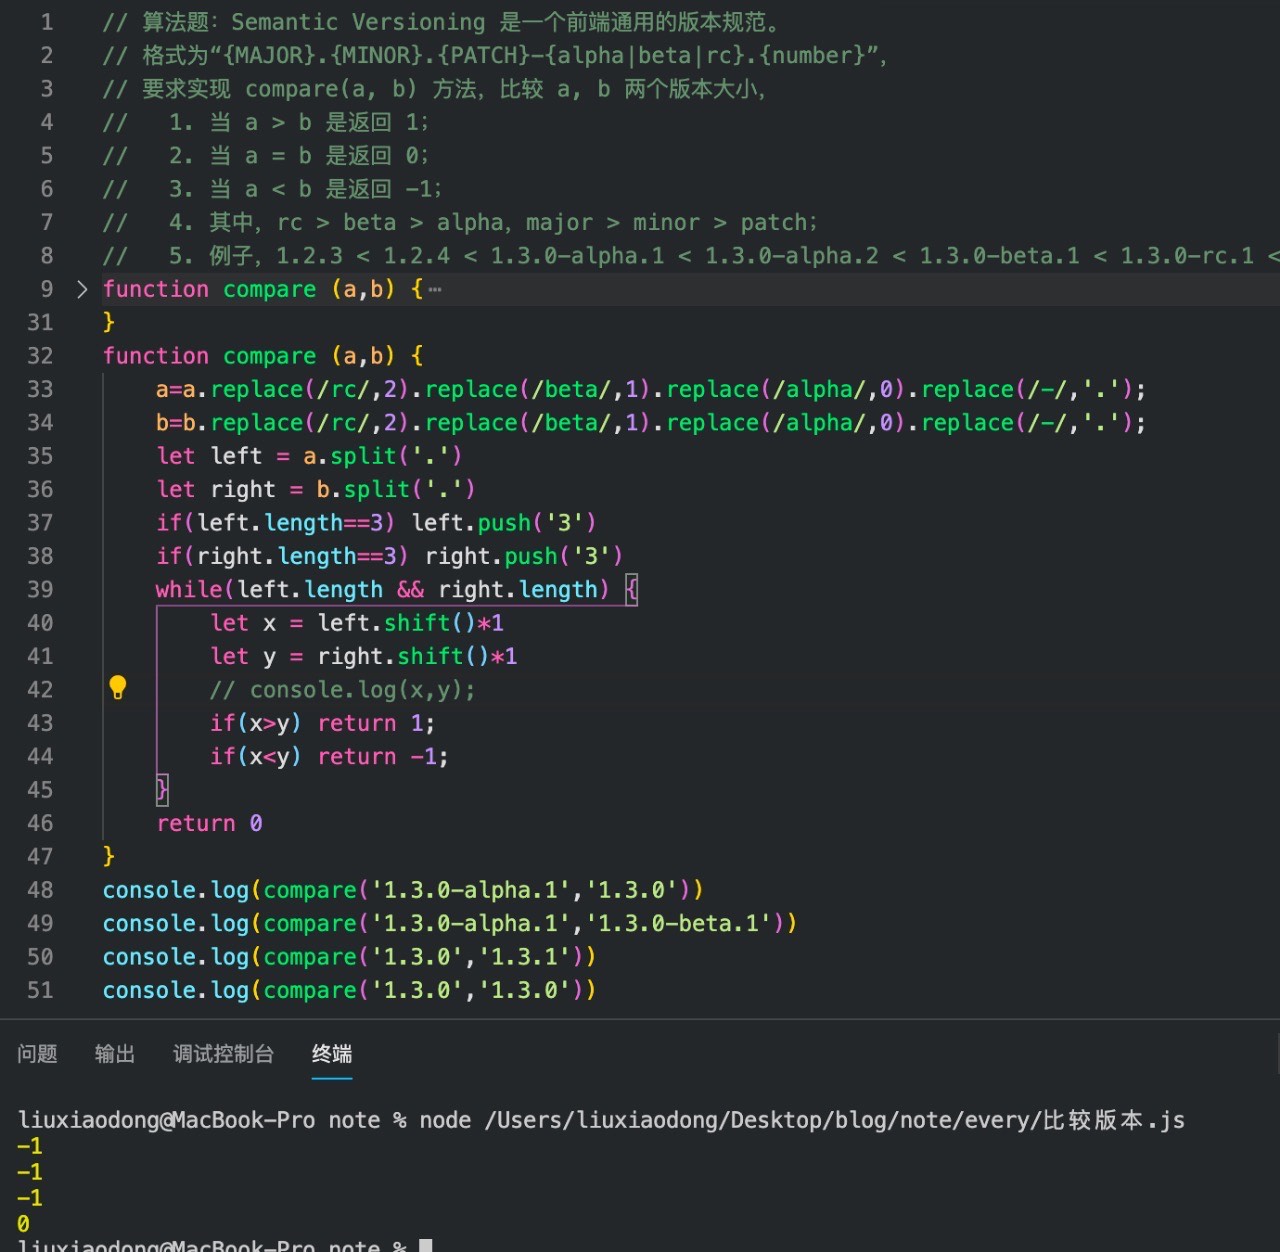The height and width of the screenshot is (1252, 1280).
Task: Expand the folded compare function on line 9
Action: tap(82, 290)
